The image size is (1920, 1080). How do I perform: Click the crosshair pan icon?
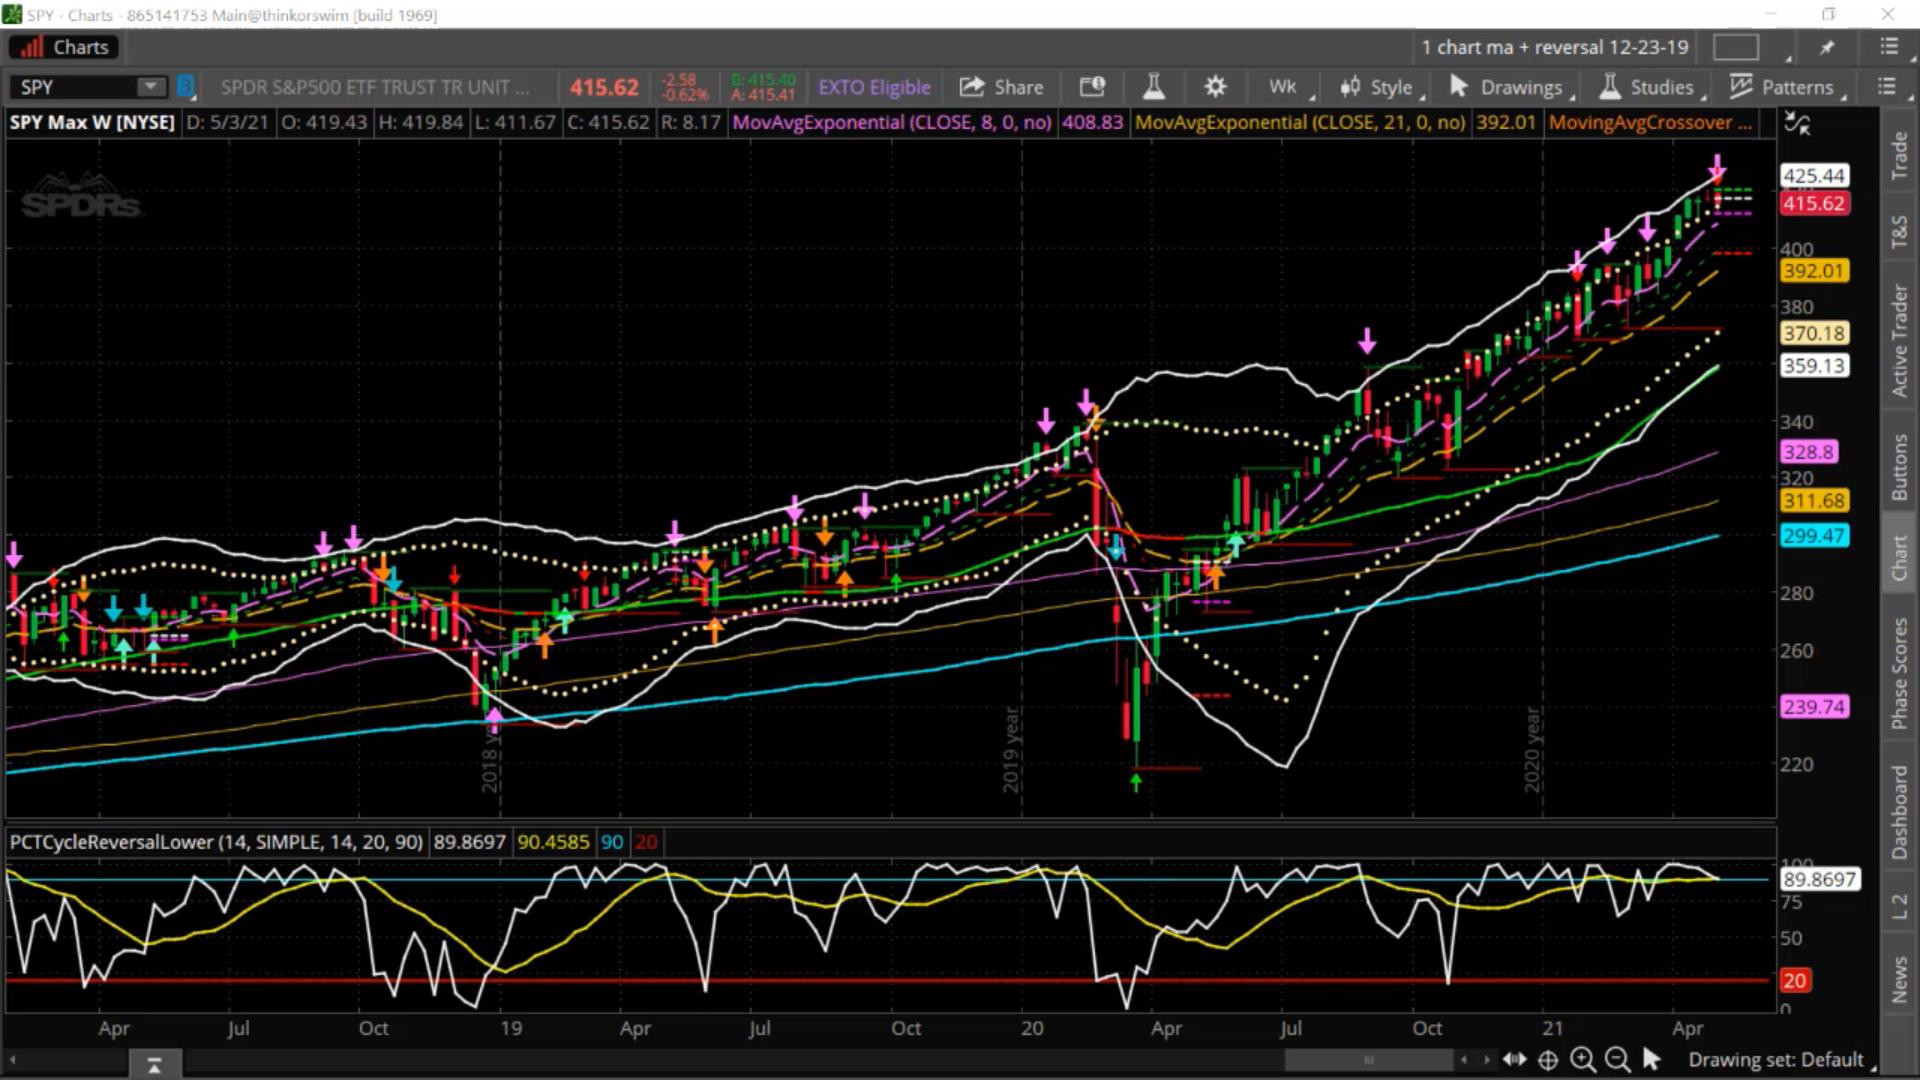point(1548,1059)
